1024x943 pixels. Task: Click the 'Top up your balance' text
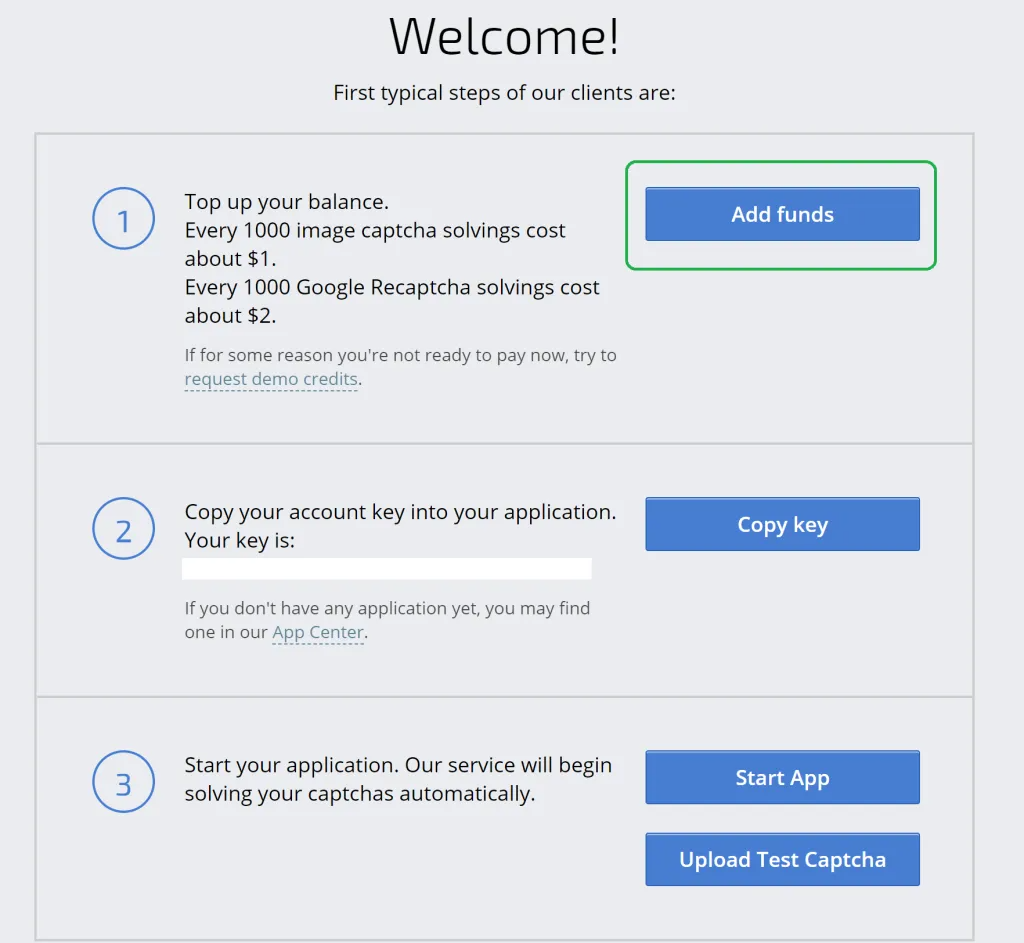coord(287,202)
